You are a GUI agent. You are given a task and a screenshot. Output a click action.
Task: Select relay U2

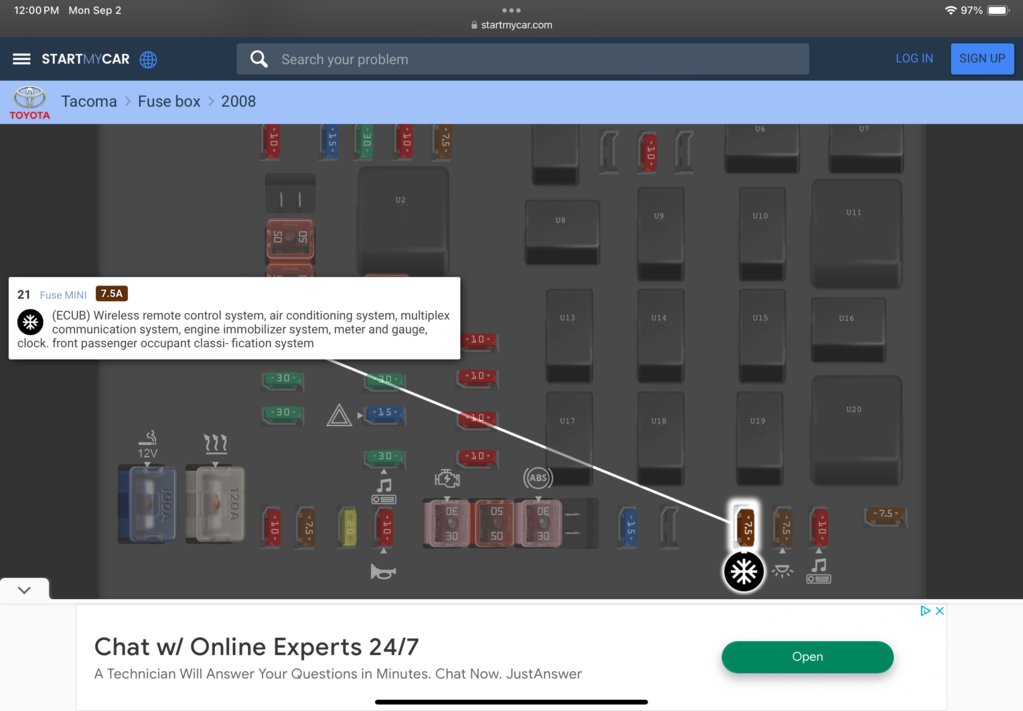pos(403,220)
